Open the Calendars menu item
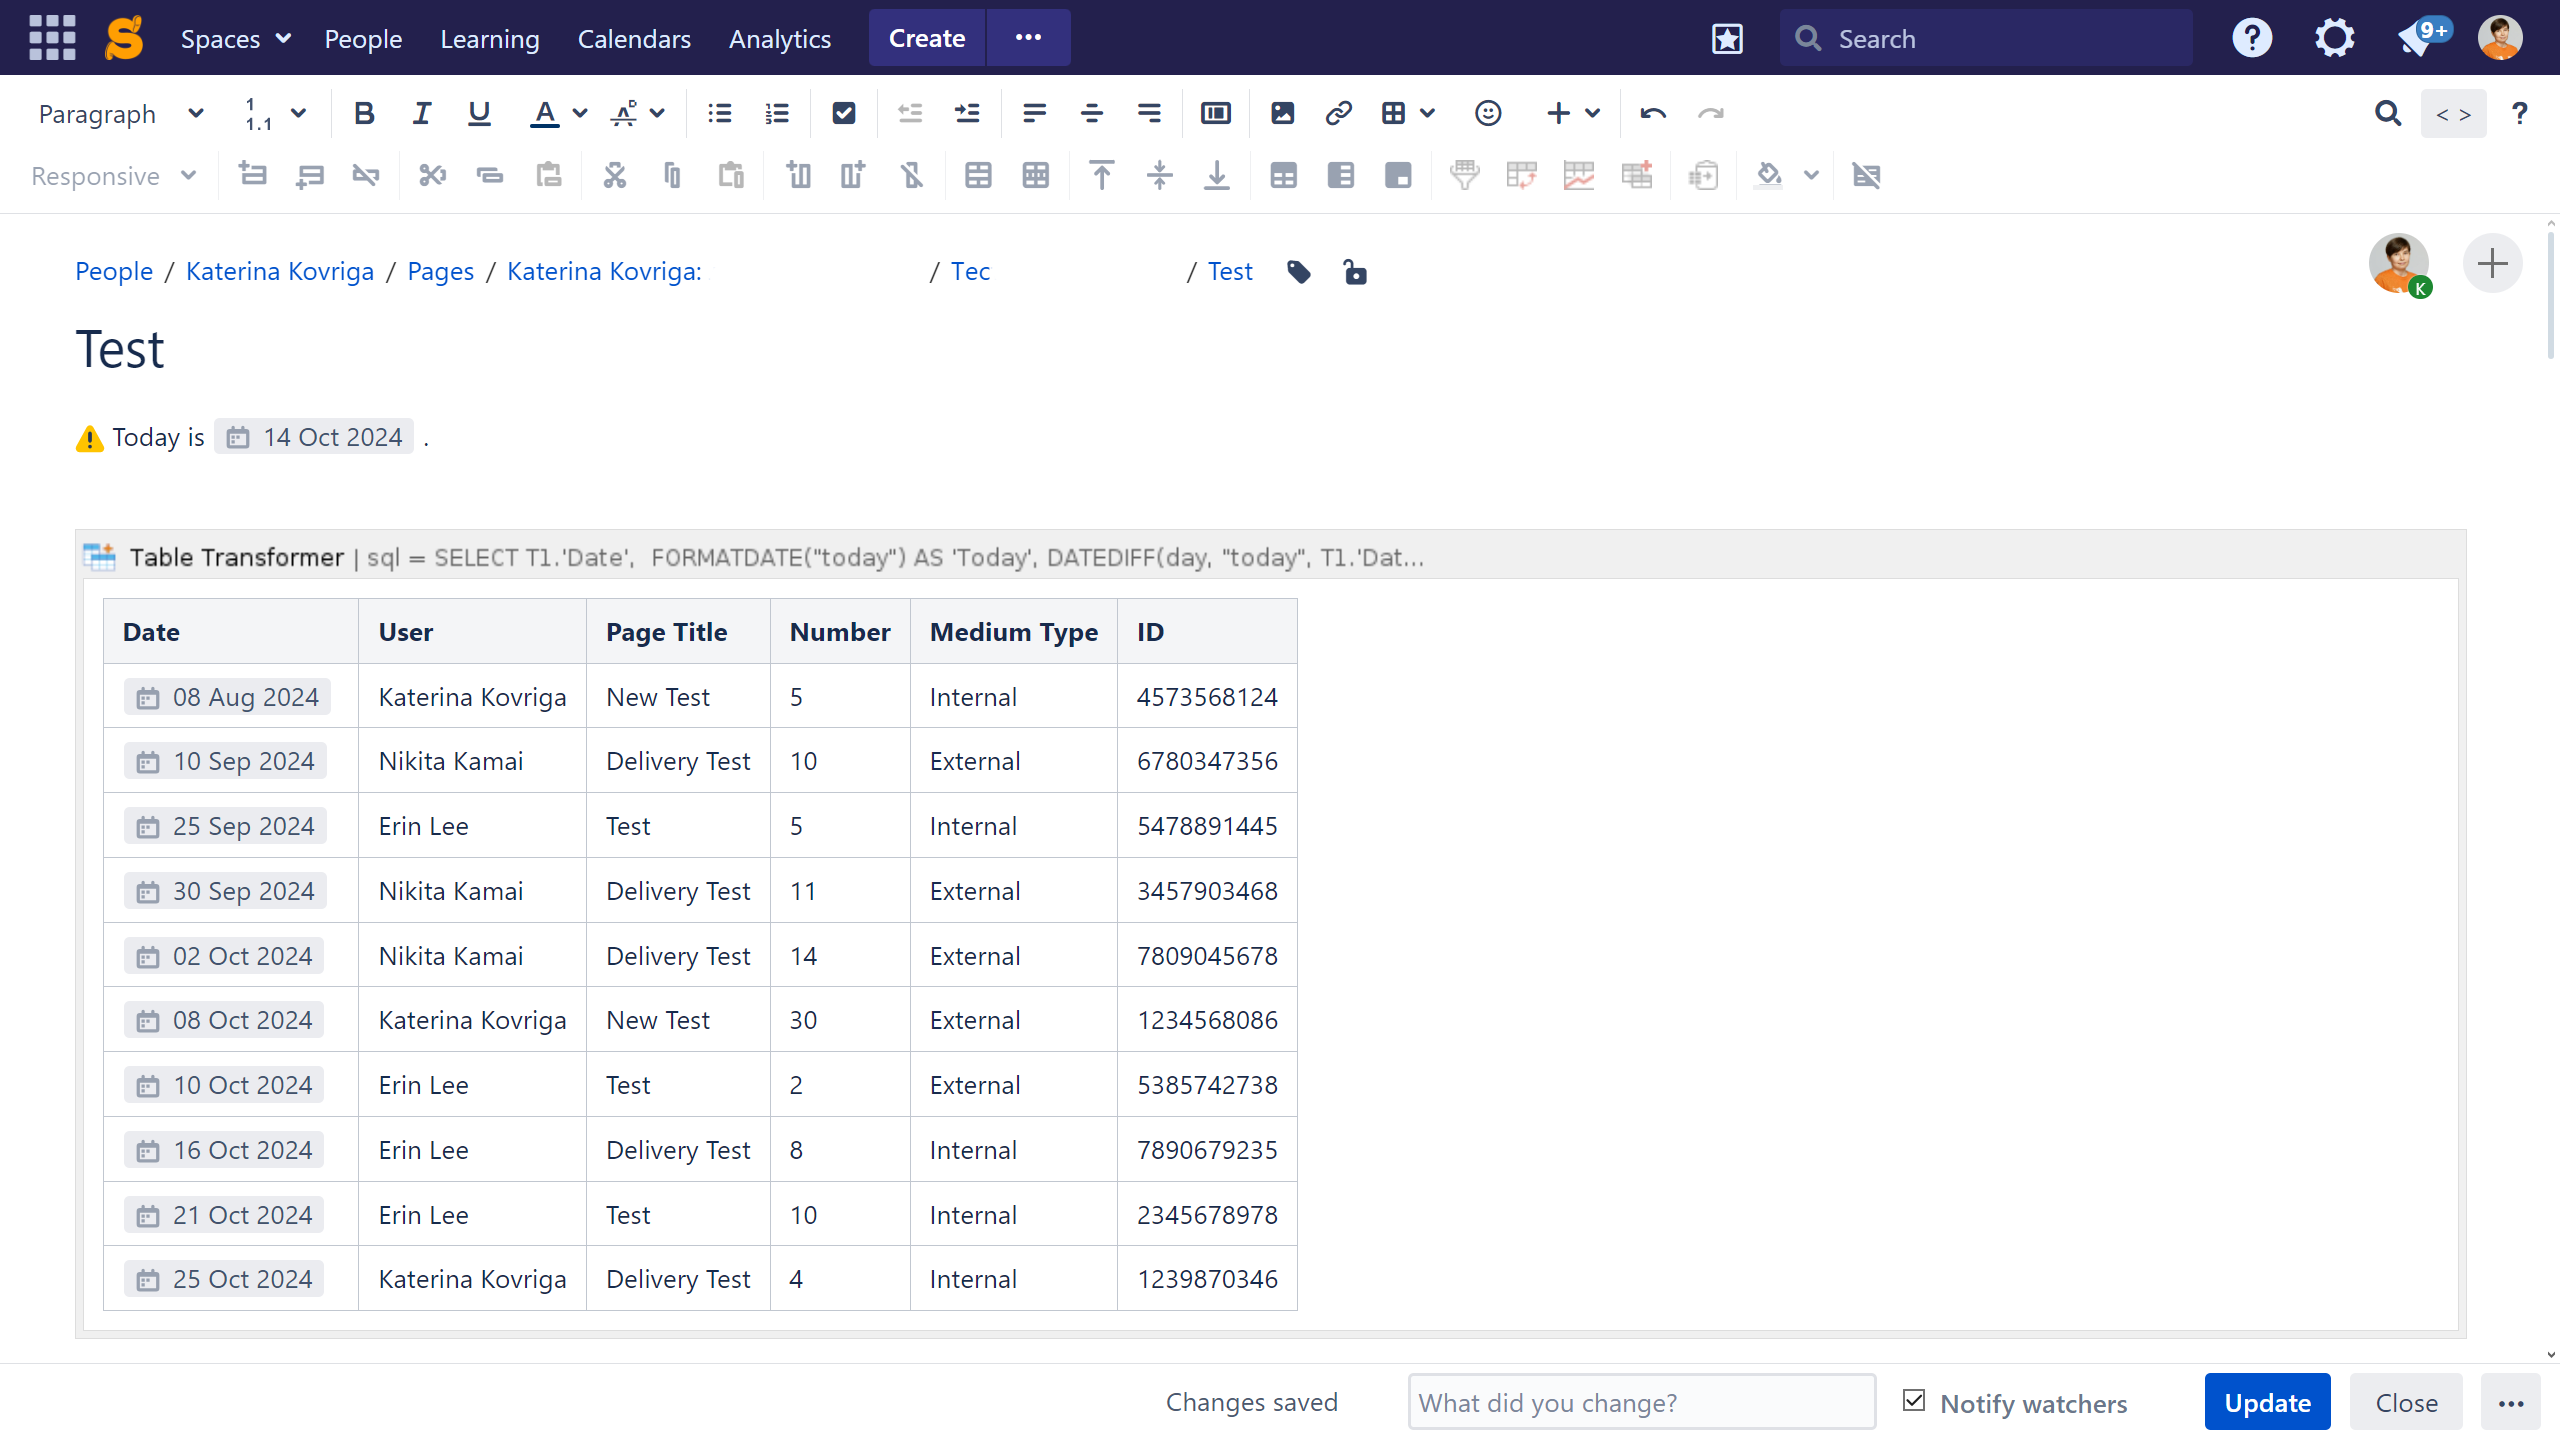This screenshot has height=1440, width=2560. coord(634,39)
